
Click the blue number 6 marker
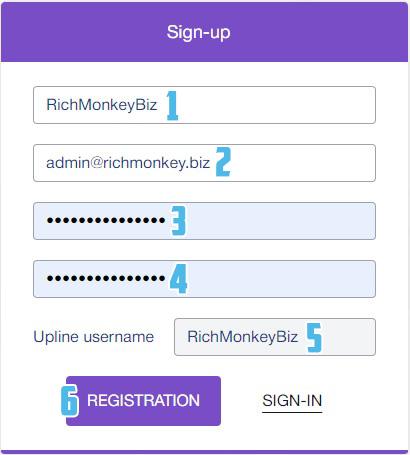click(x=70, y=400)
